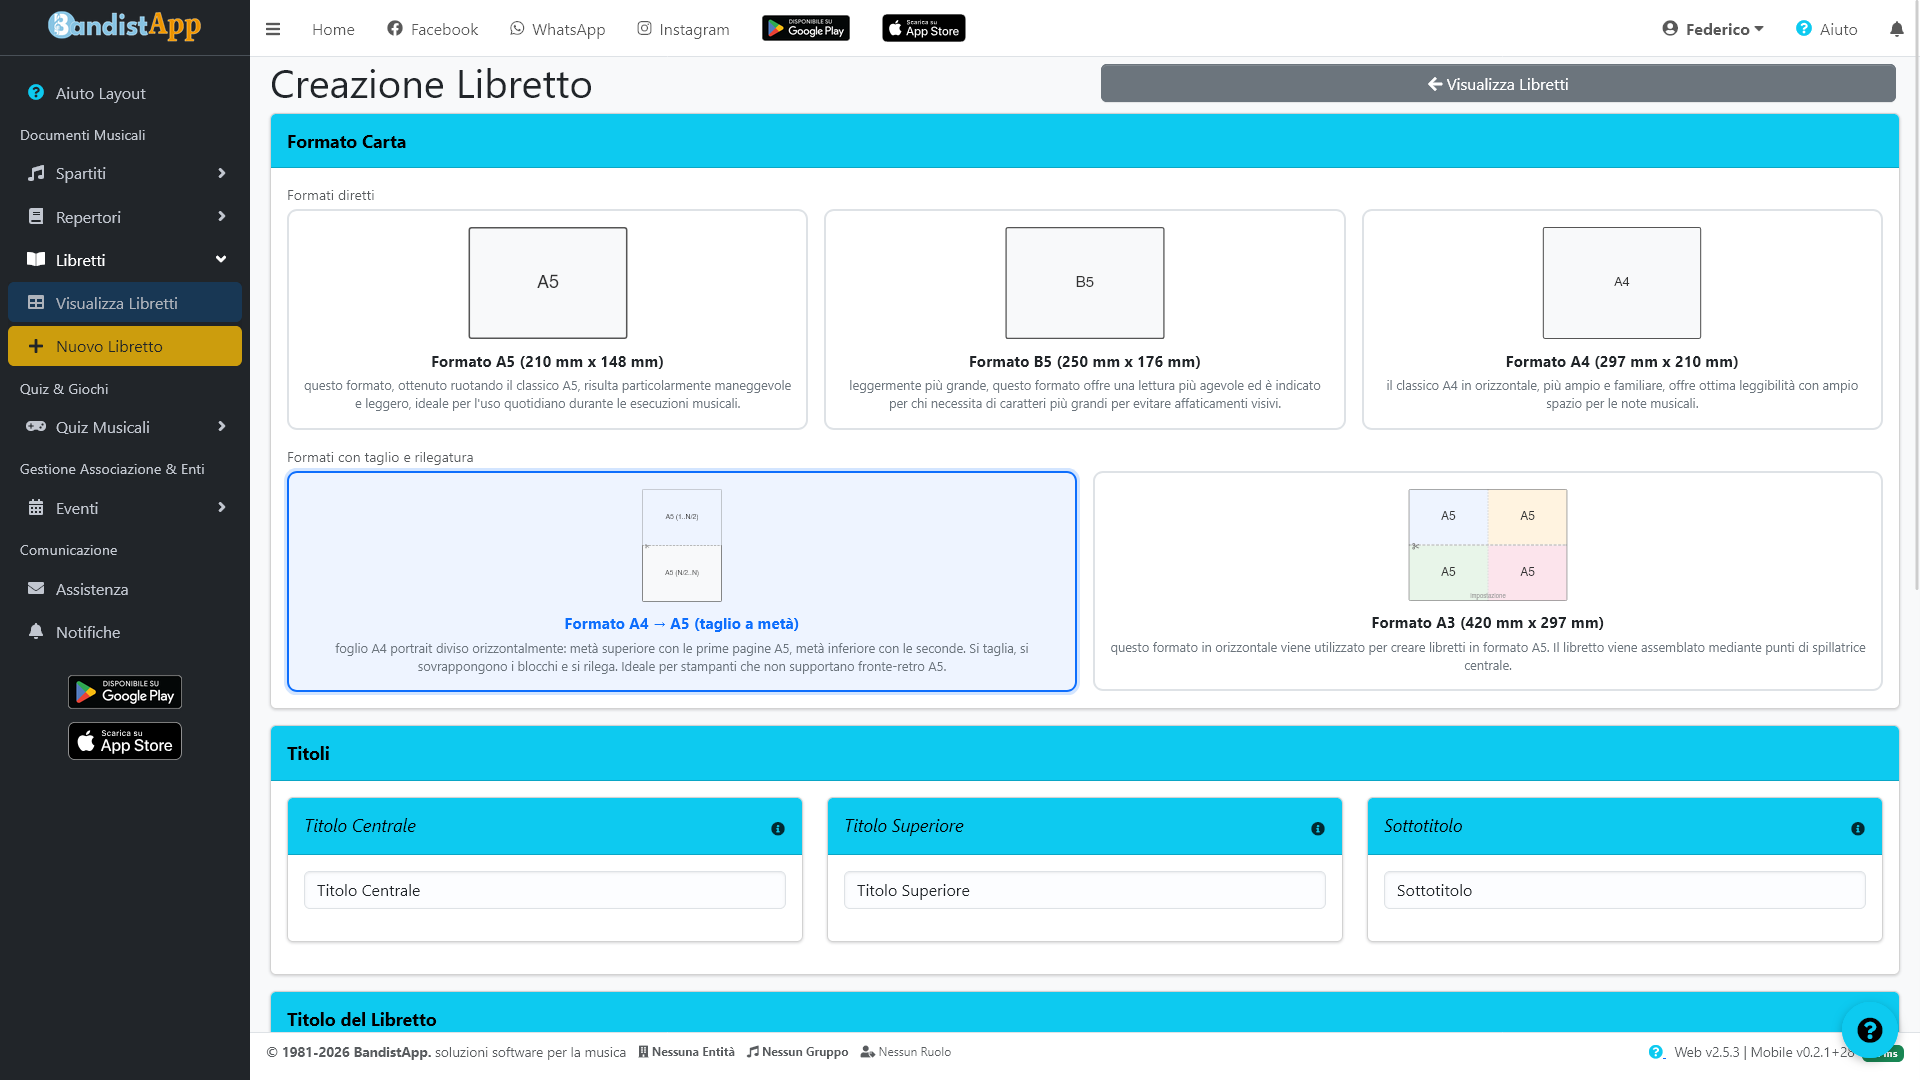
Task: Click the Assistenza envelope icon
Action: click(x=35, y=589)
